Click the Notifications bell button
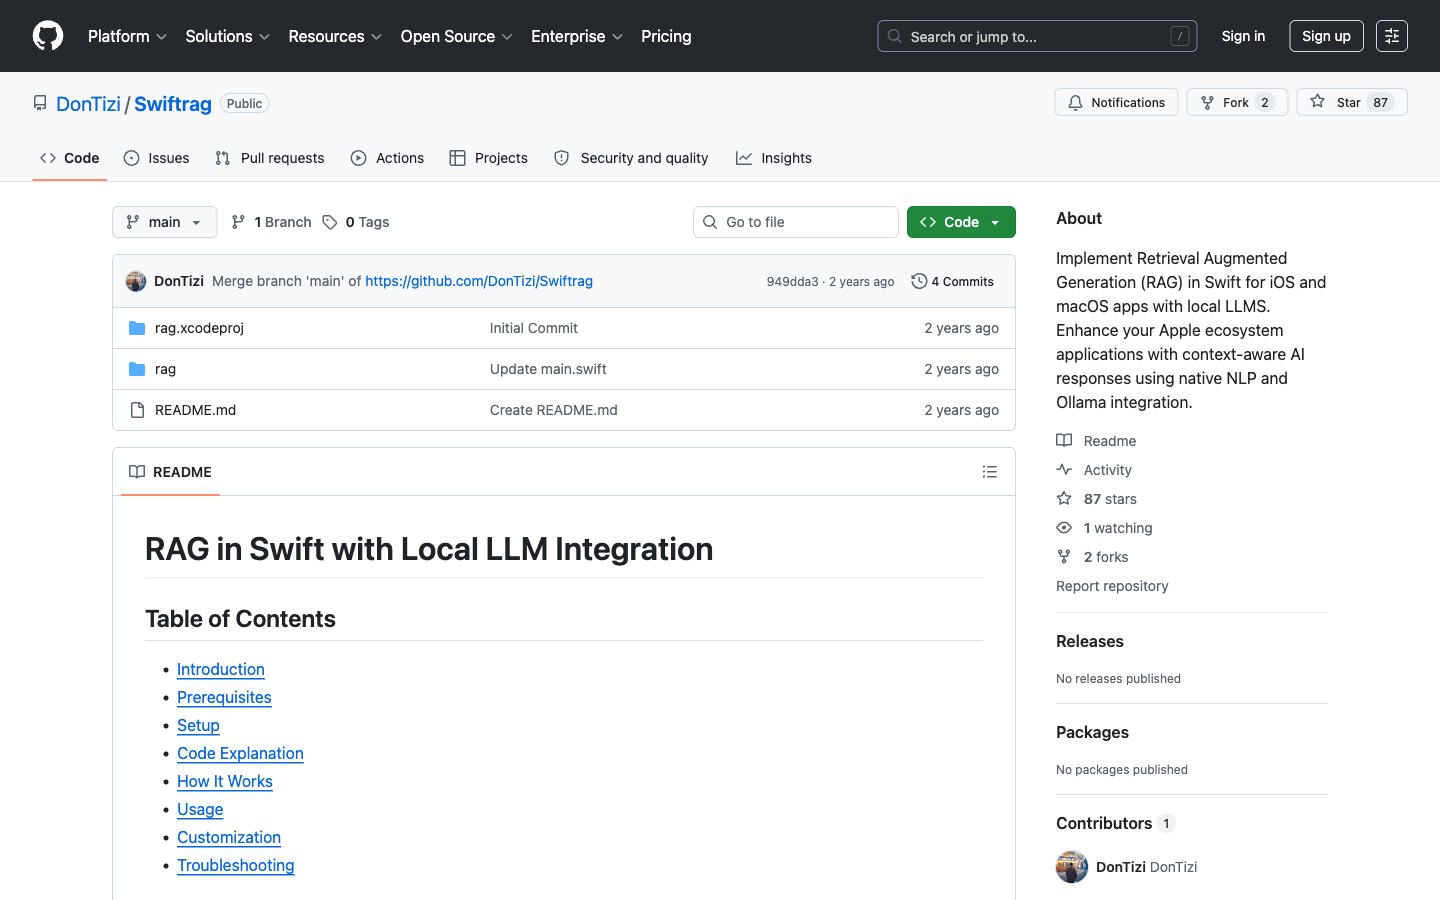This screenshot has height=900, width=1440. coord(1116,102)
